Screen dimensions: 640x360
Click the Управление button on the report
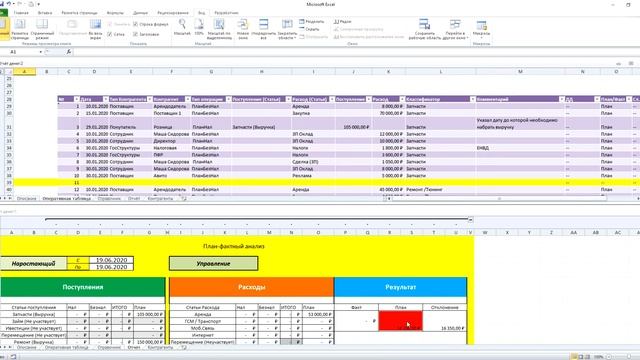[213, 264]
